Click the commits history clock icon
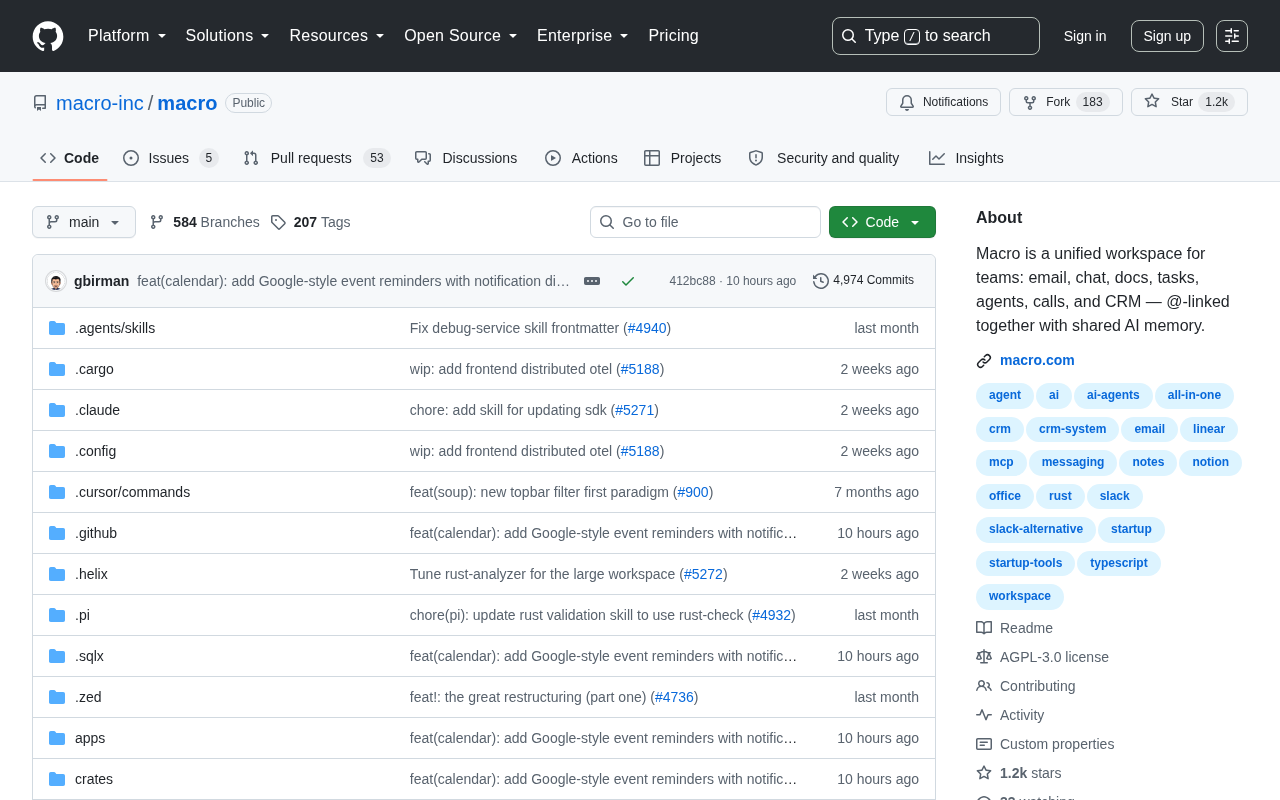The image size is (1280, 800). (821, 281)
